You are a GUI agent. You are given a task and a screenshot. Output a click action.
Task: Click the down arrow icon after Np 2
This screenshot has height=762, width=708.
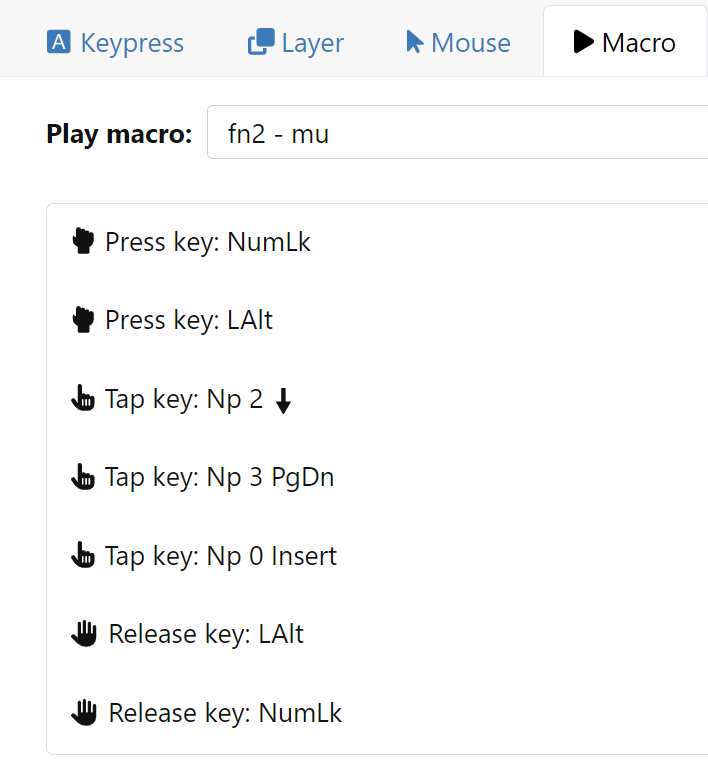coord(283,401)
